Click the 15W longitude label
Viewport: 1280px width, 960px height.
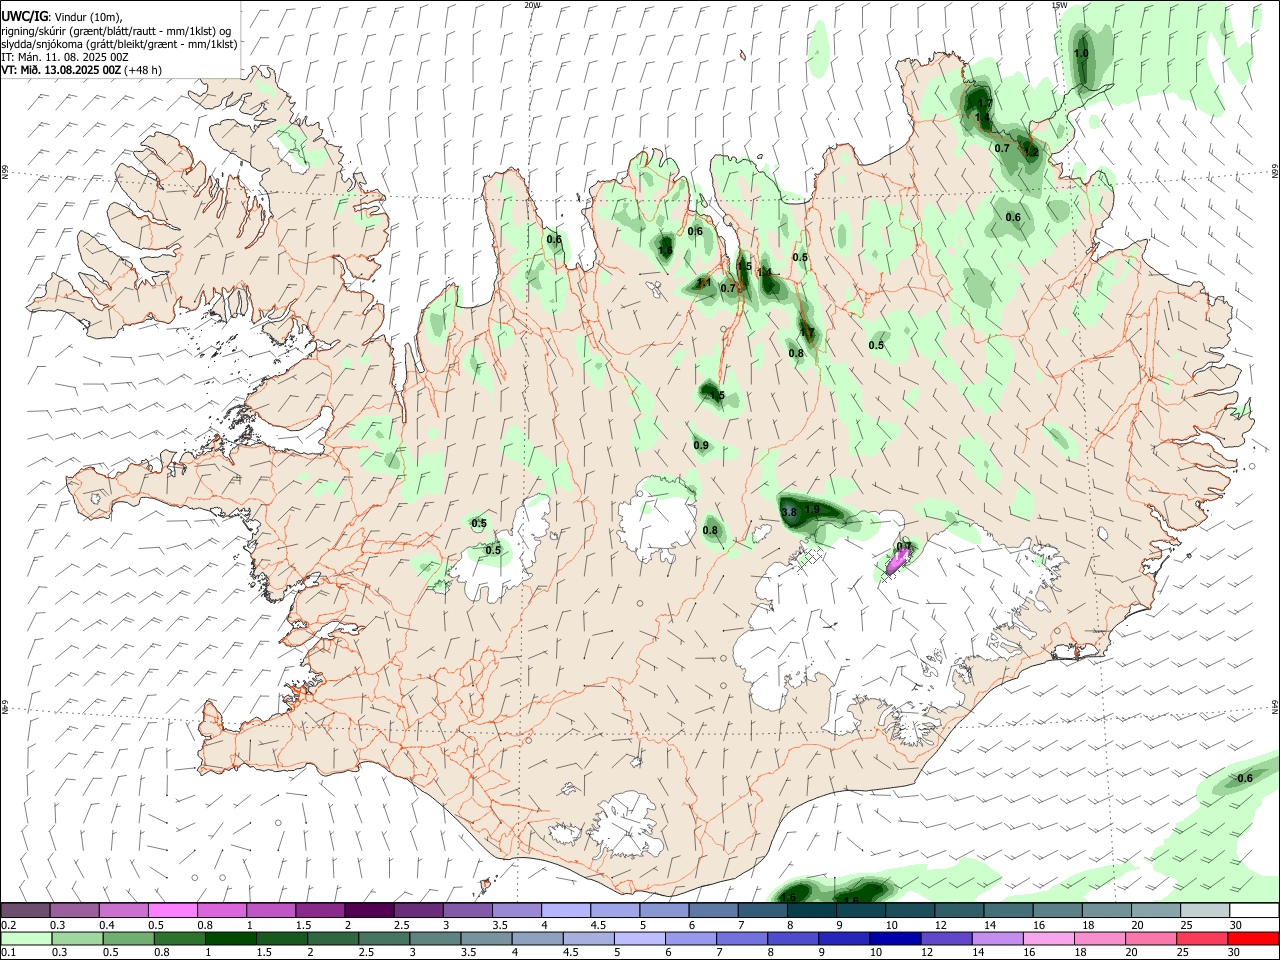1059,5
